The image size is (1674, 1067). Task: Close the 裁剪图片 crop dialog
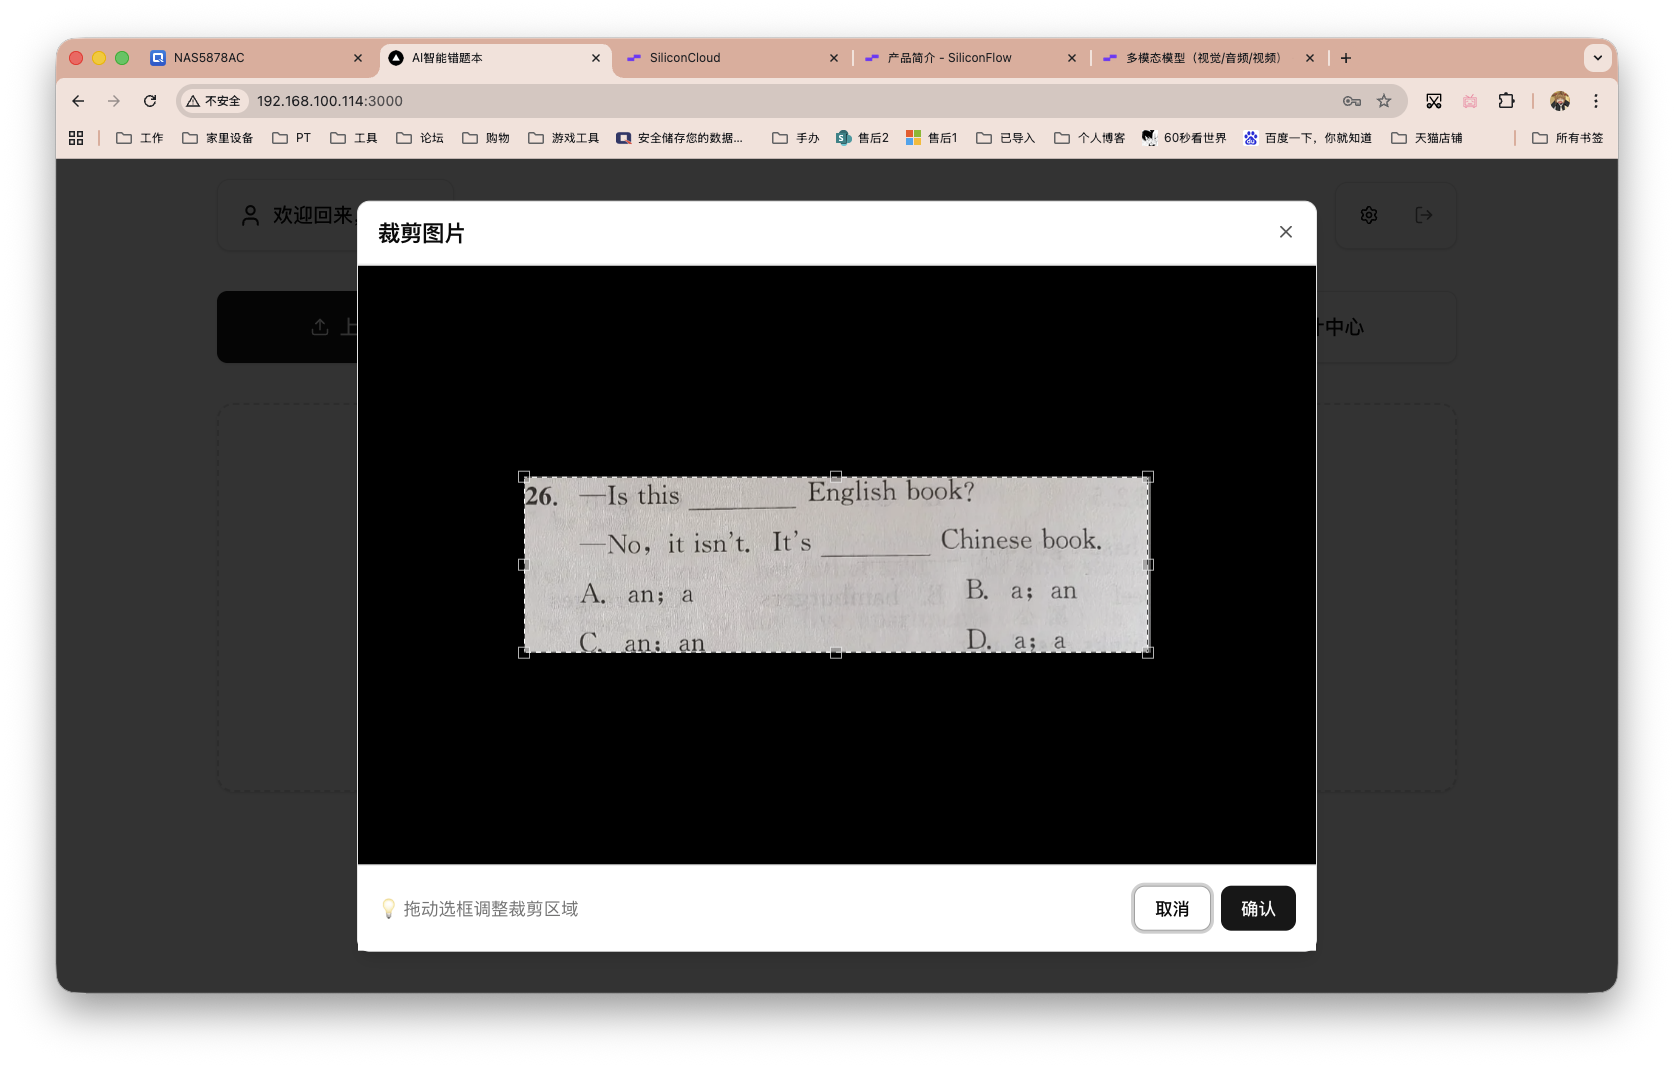click(1285, 232)
